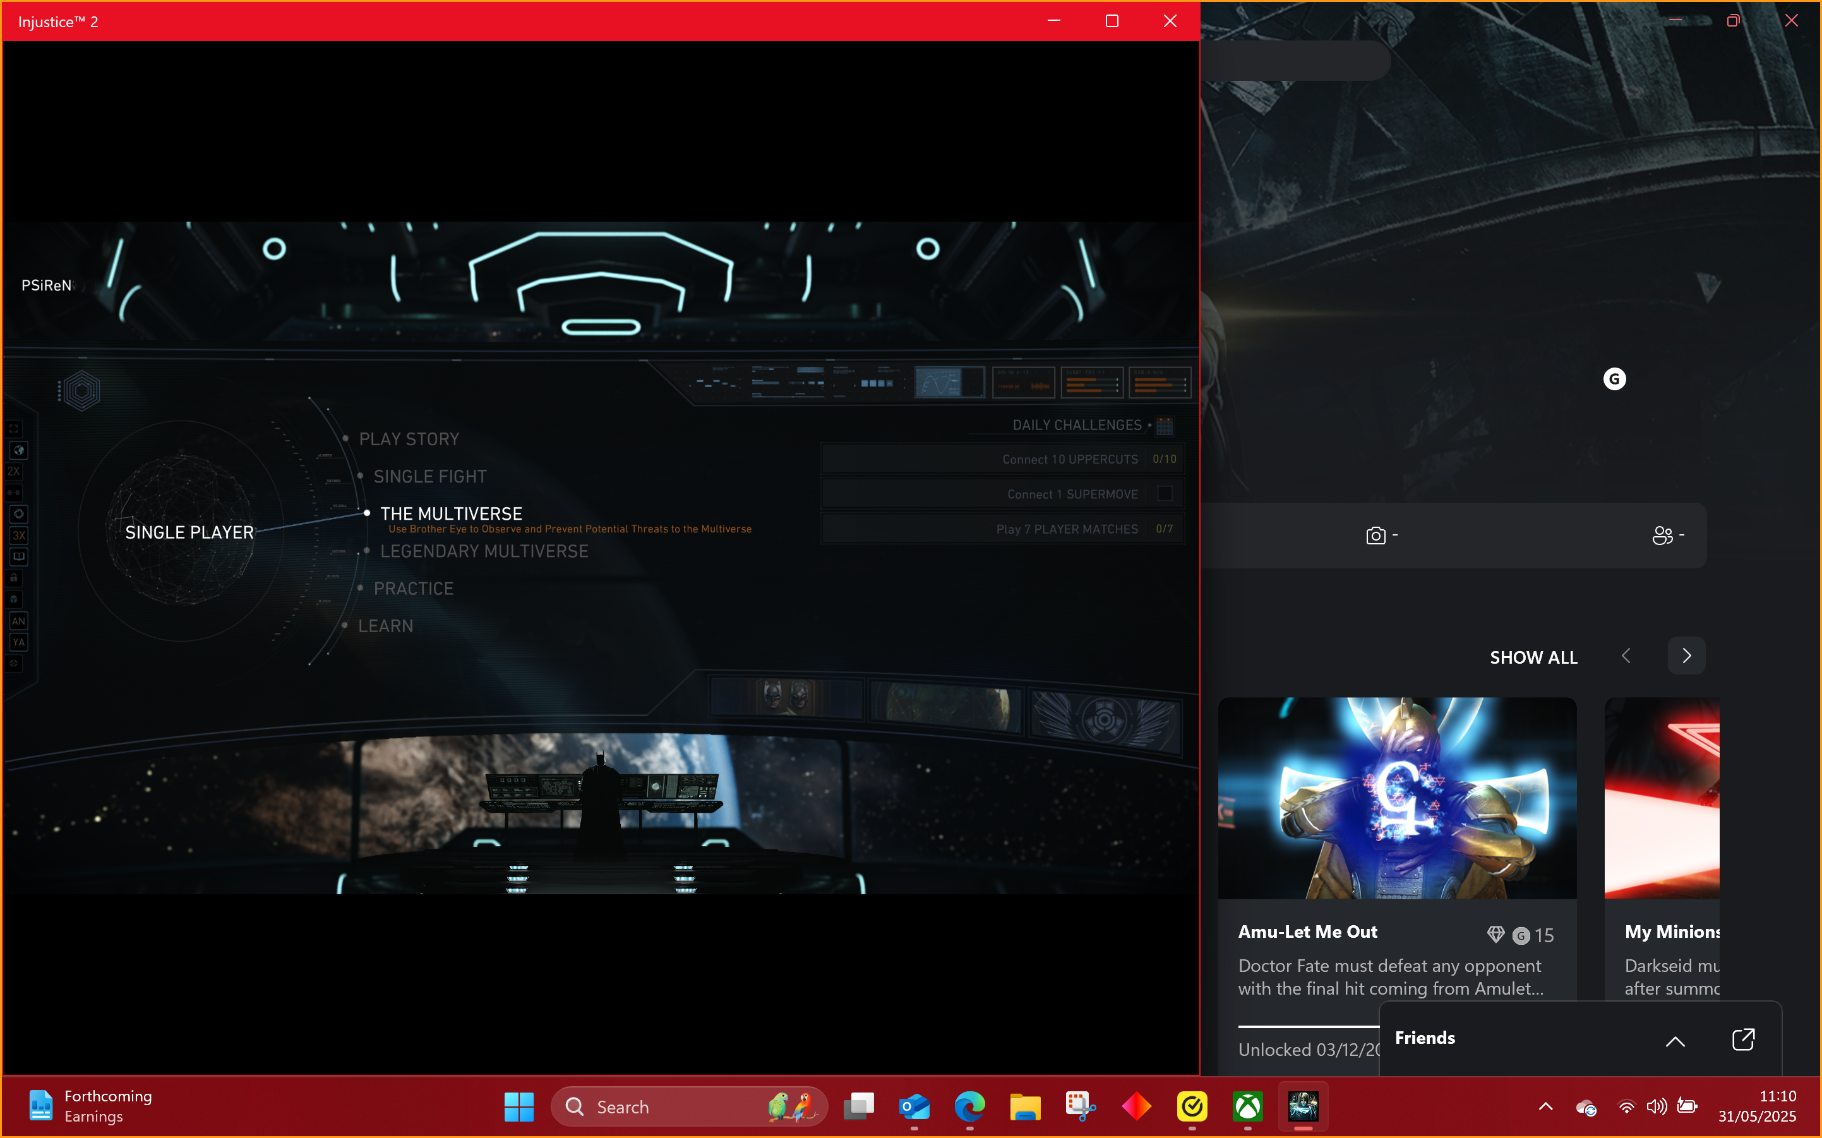Launch Outlook from the taskbar
This screenshot has height=1138, width=1822.
coord(914,1107)
